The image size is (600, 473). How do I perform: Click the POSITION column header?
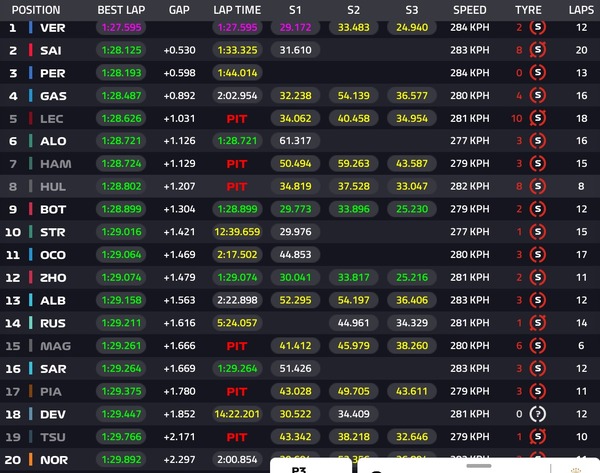[36, 10]
